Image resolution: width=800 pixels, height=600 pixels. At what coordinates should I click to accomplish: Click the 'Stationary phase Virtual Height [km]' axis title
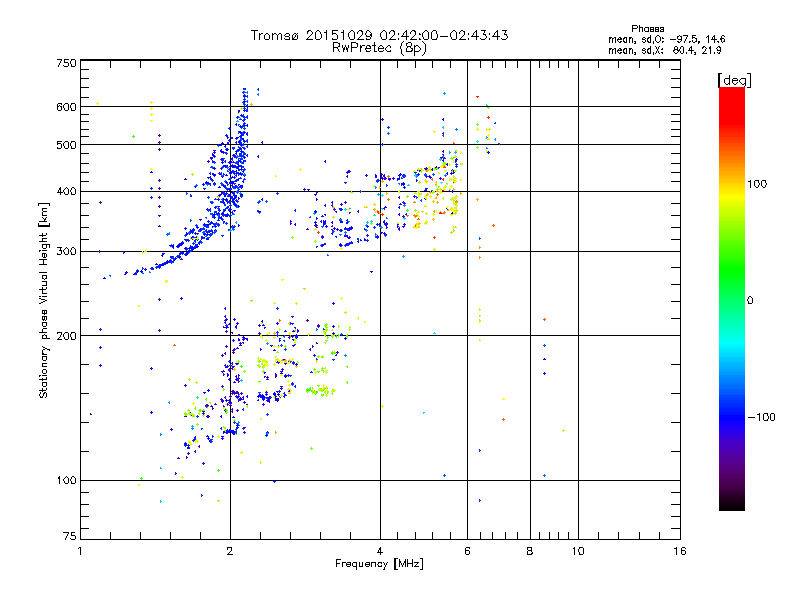click(43, 300)
